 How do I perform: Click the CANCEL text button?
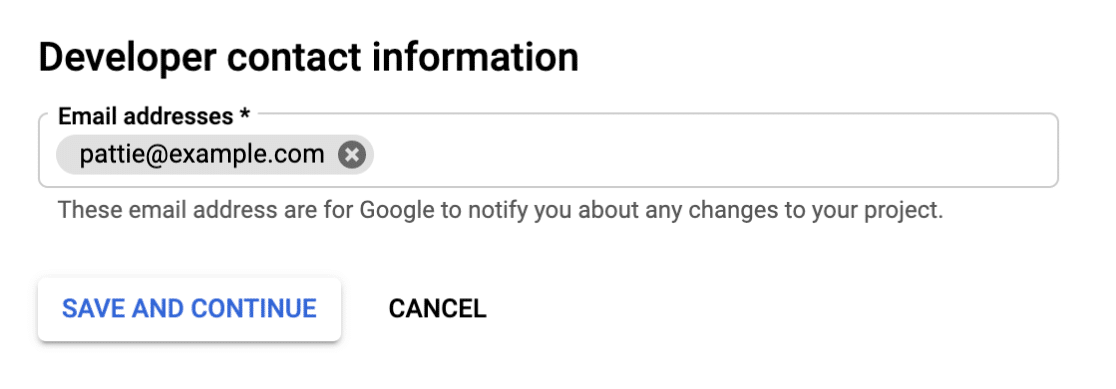437,309
